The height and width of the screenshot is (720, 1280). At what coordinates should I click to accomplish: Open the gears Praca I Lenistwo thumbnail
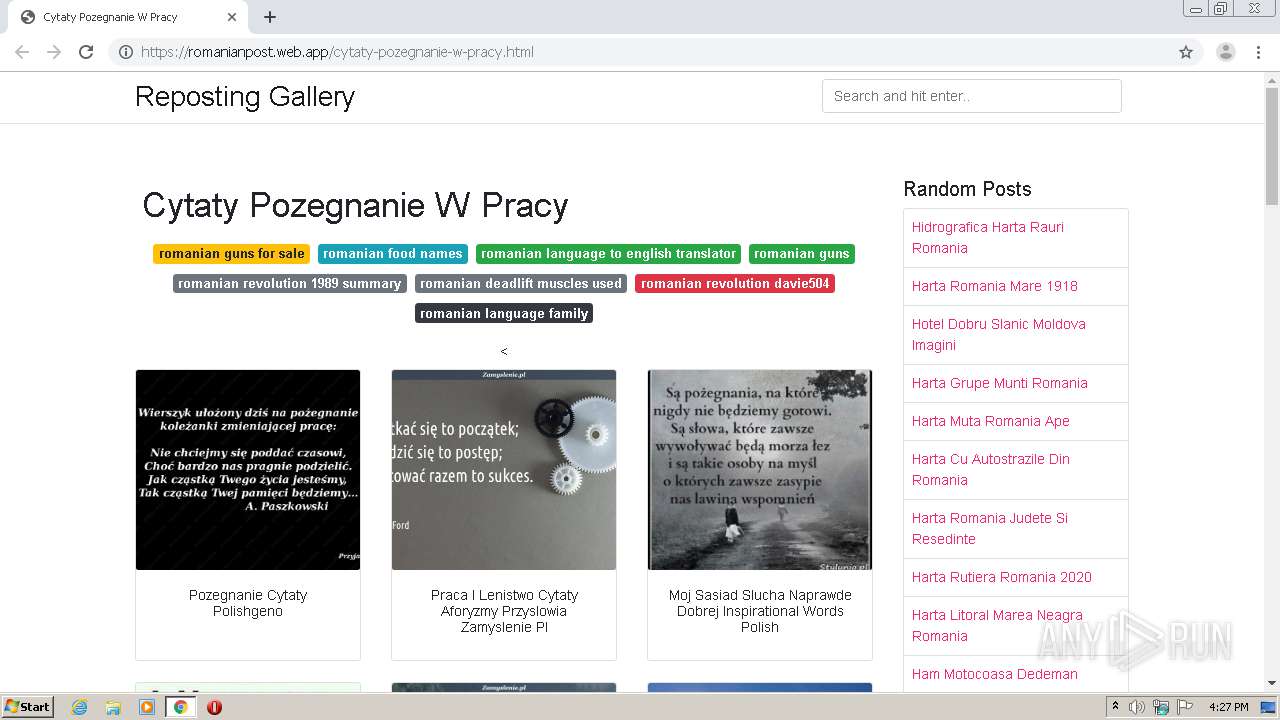pyautogui.click(x=504, y=470)
